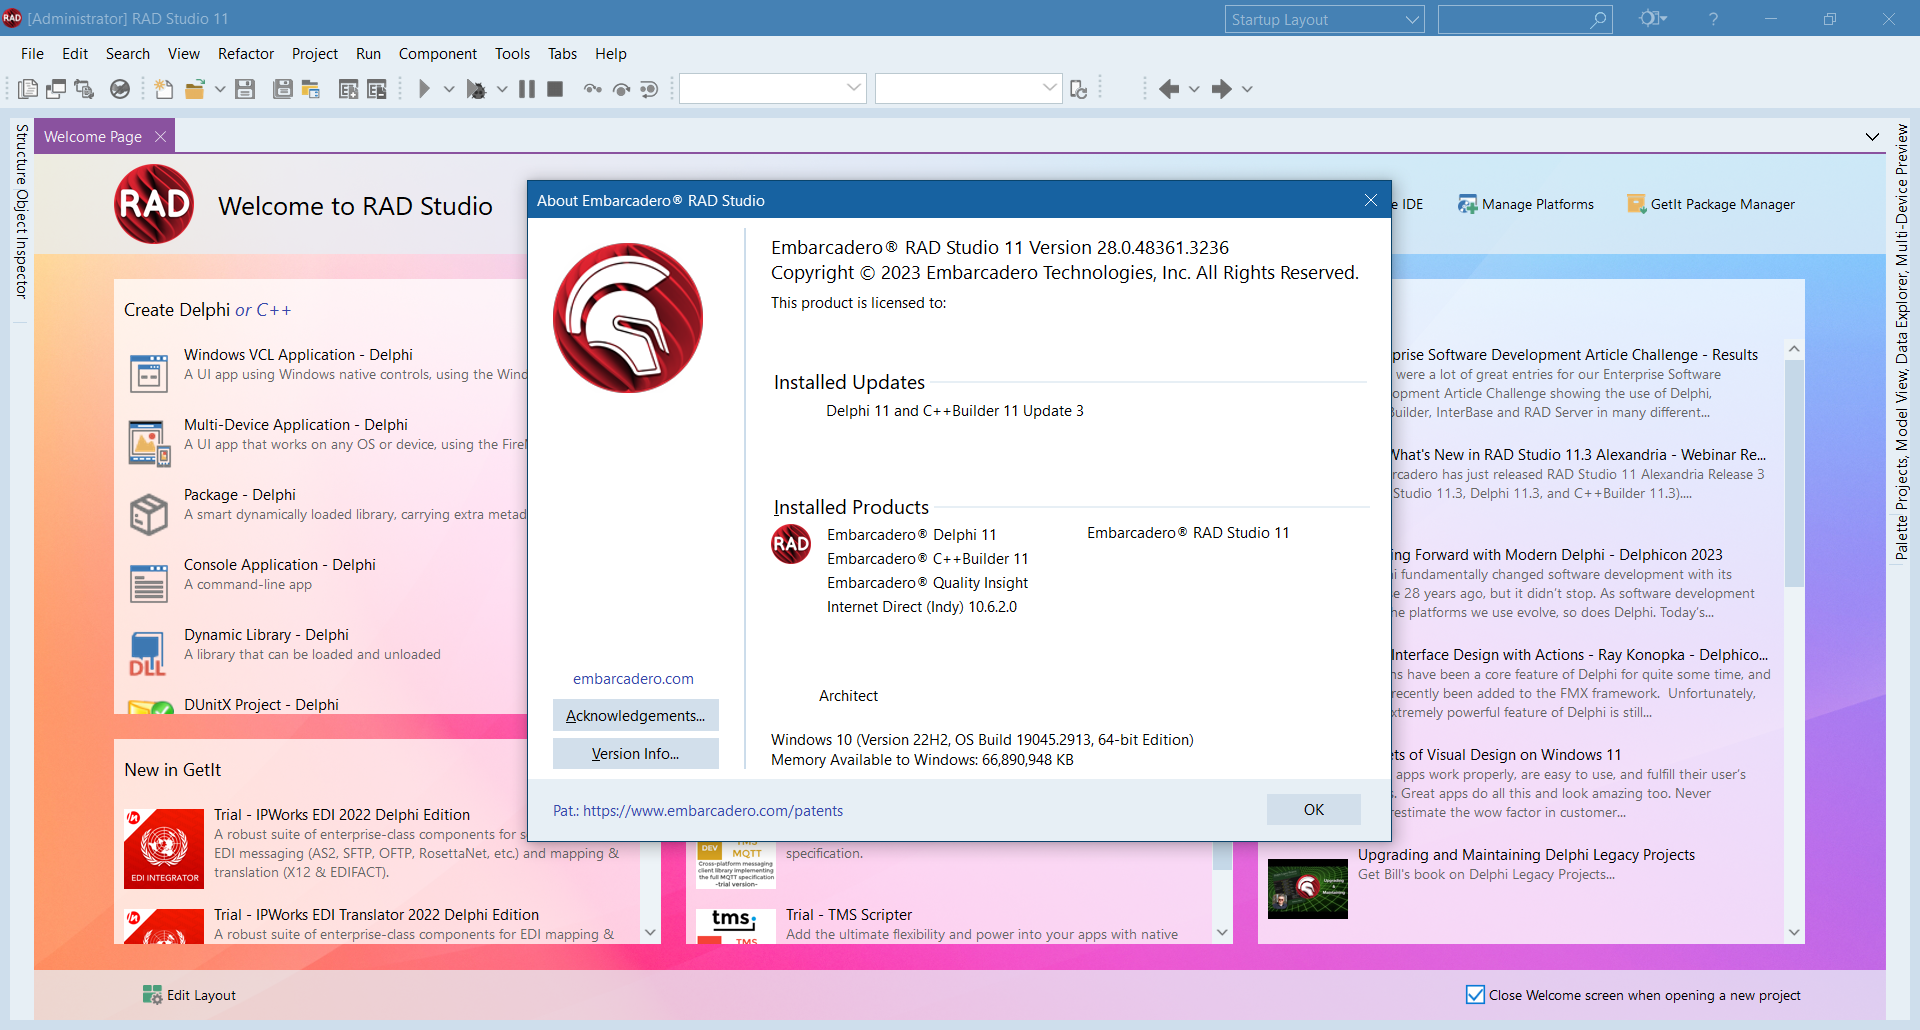Click the Toggle Form/Unit toolbar icon
This screenshot has height=1030, width=1920.
coord(84,89)
